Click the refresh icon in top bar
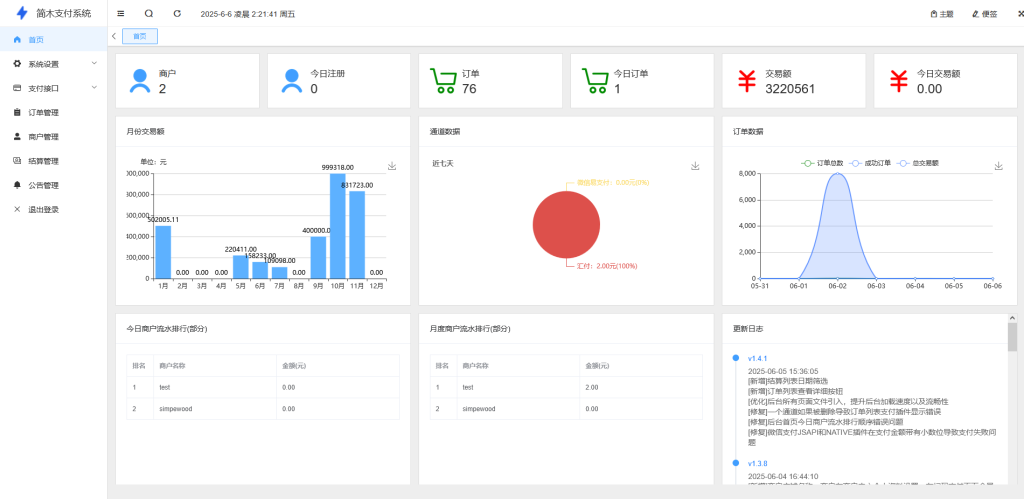Screen dimensions: 1024x499 (177, 14)
